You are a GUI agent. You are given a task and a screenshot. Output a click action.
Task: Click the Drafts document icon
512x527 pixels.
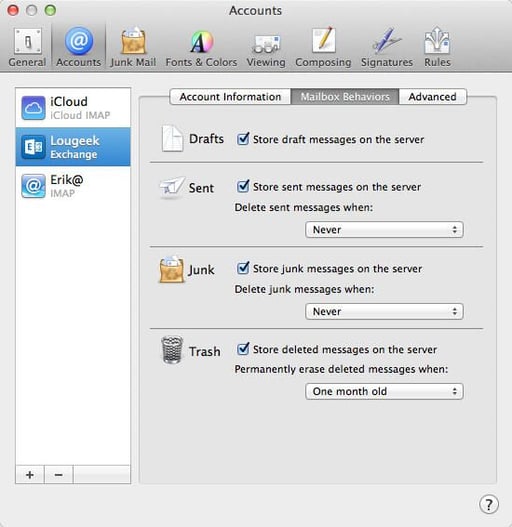(x=172, y=138)
